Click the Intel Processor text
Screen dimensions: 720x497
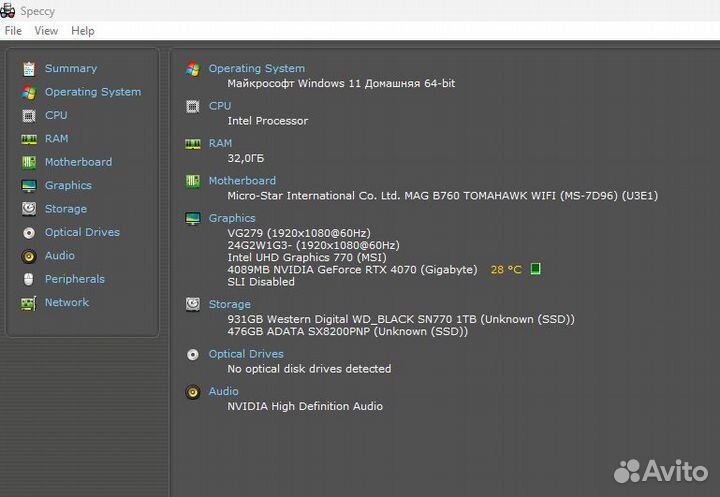268,121
